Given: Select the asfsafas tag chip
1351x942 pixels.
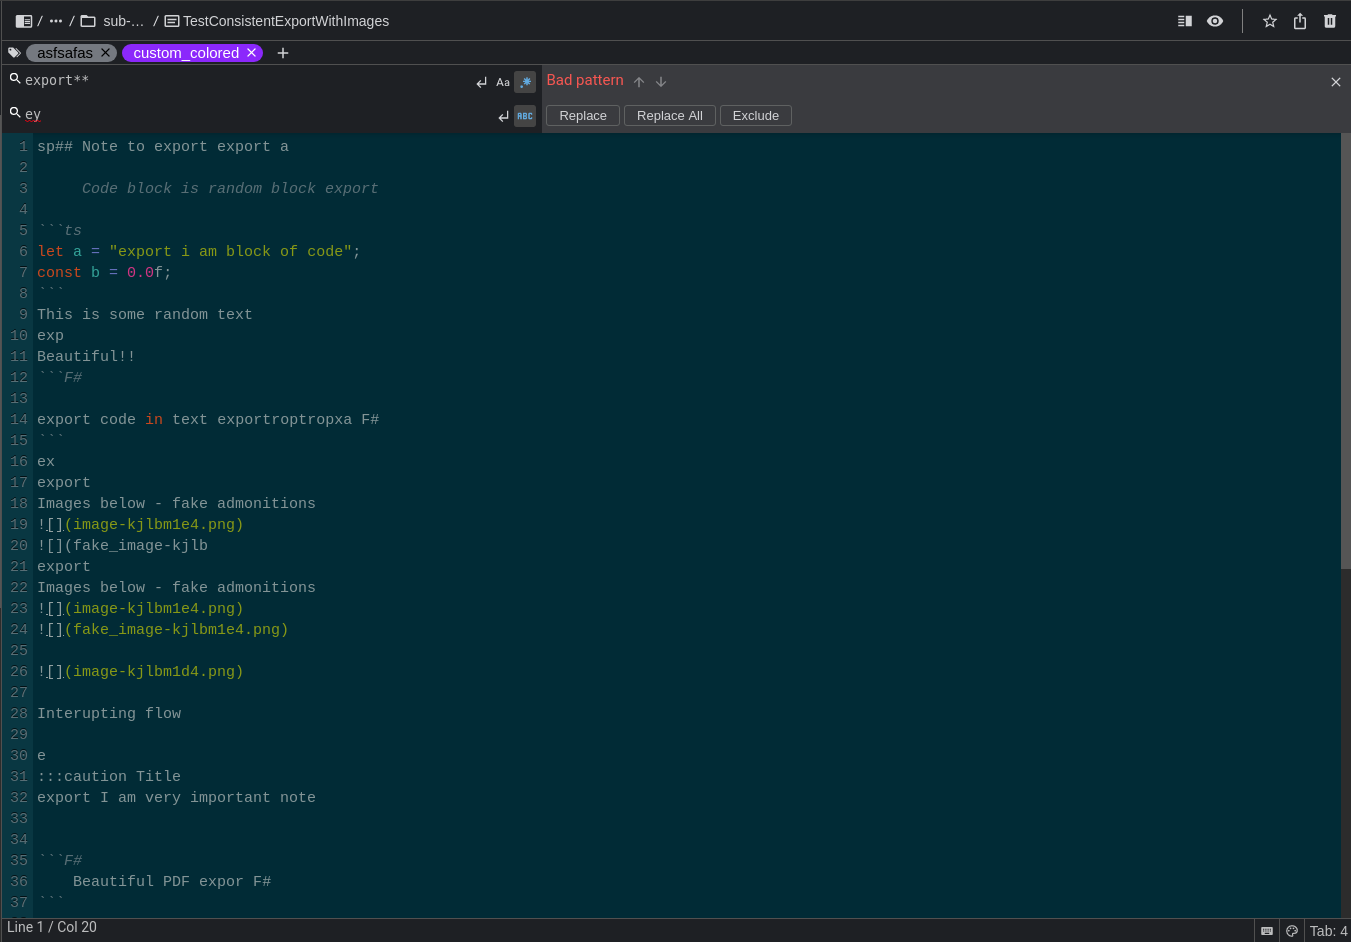Looking at the screenshot, I should coord(65,53).
